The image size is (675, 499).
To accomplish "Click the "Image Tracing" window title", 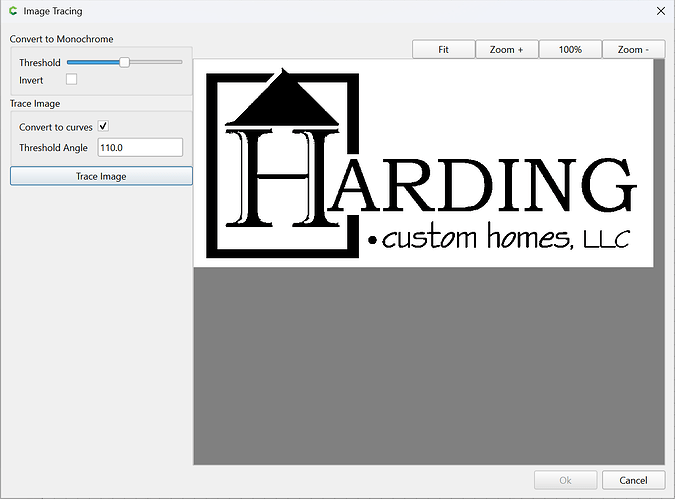I will tap(53, 11).
